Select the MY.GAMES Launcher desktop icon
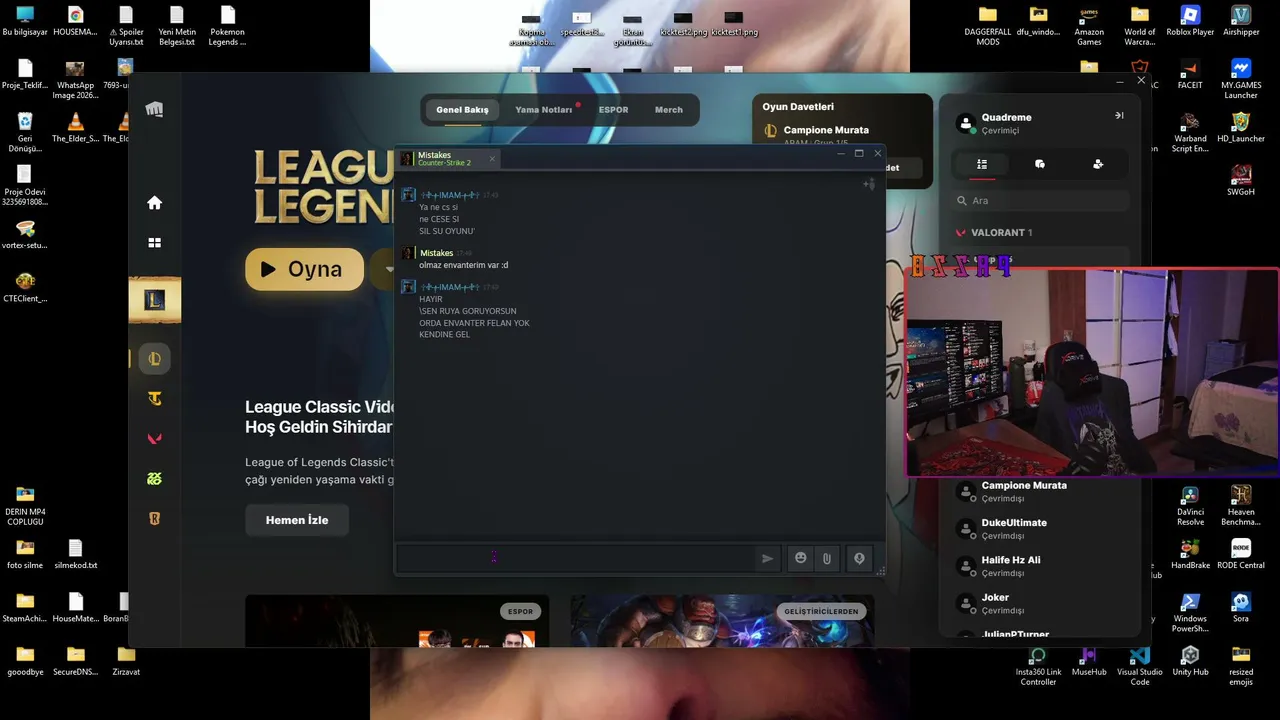1280x720 pixels. click(x=1241, y=80)
